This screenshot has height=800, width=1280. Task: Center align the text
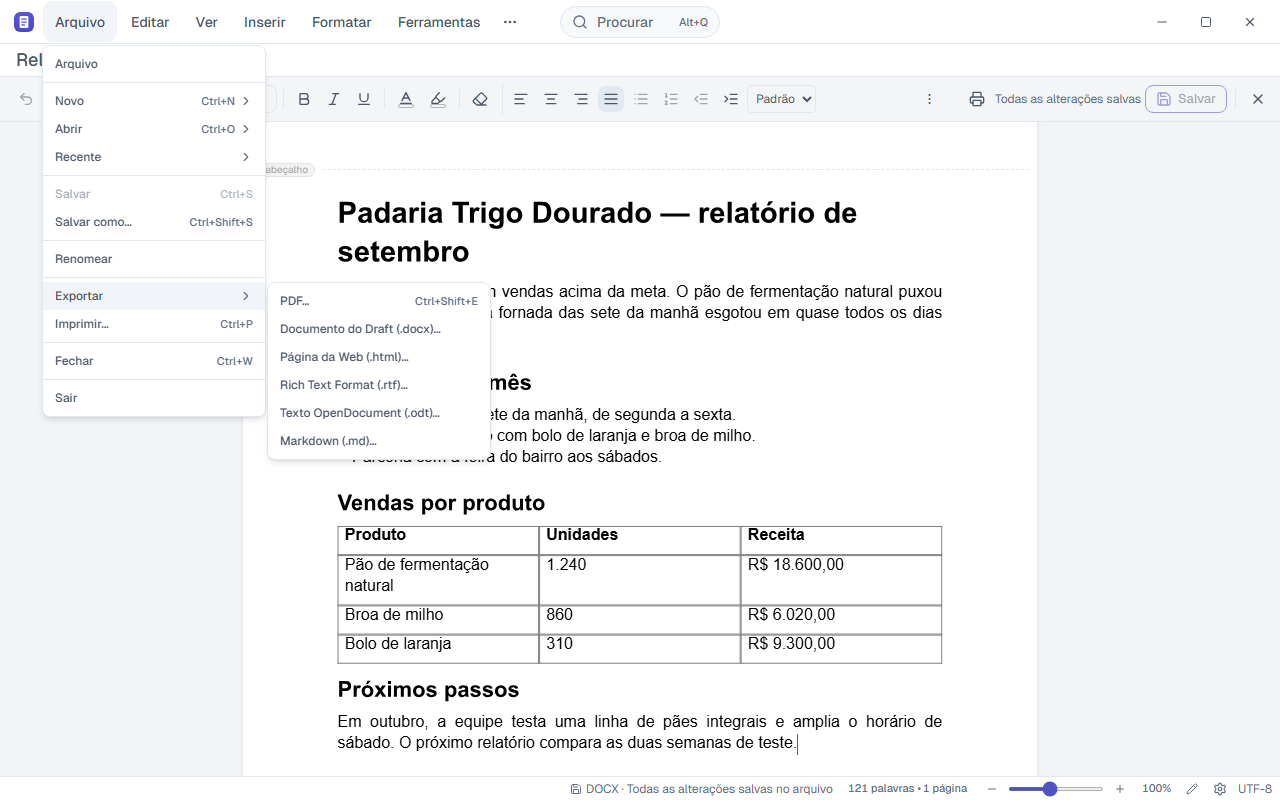(550, 99)
